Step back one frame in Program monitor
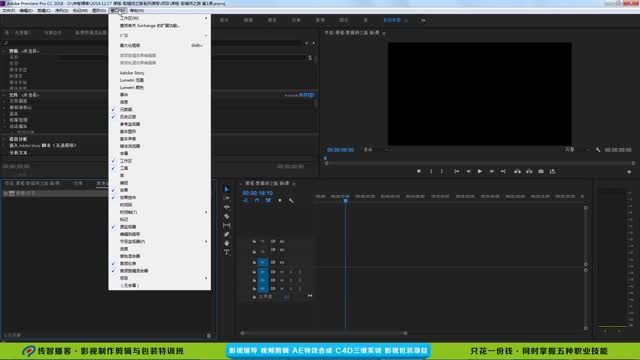 [469, 171]
